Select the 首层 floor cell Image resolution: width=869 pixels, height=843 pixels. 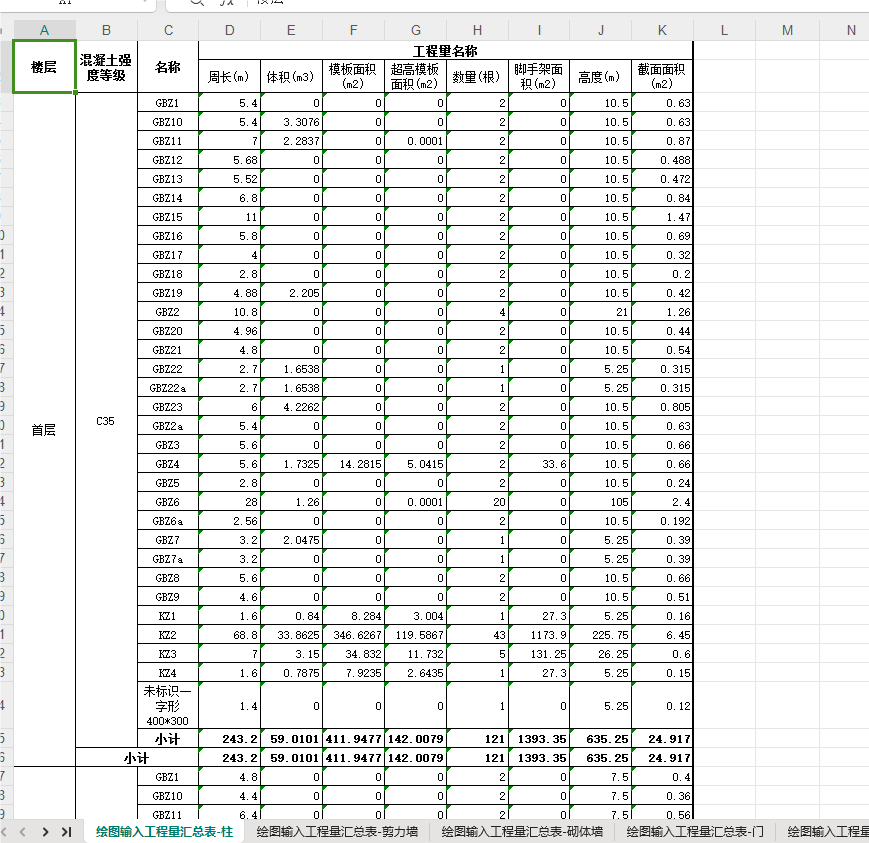point(44,430)
